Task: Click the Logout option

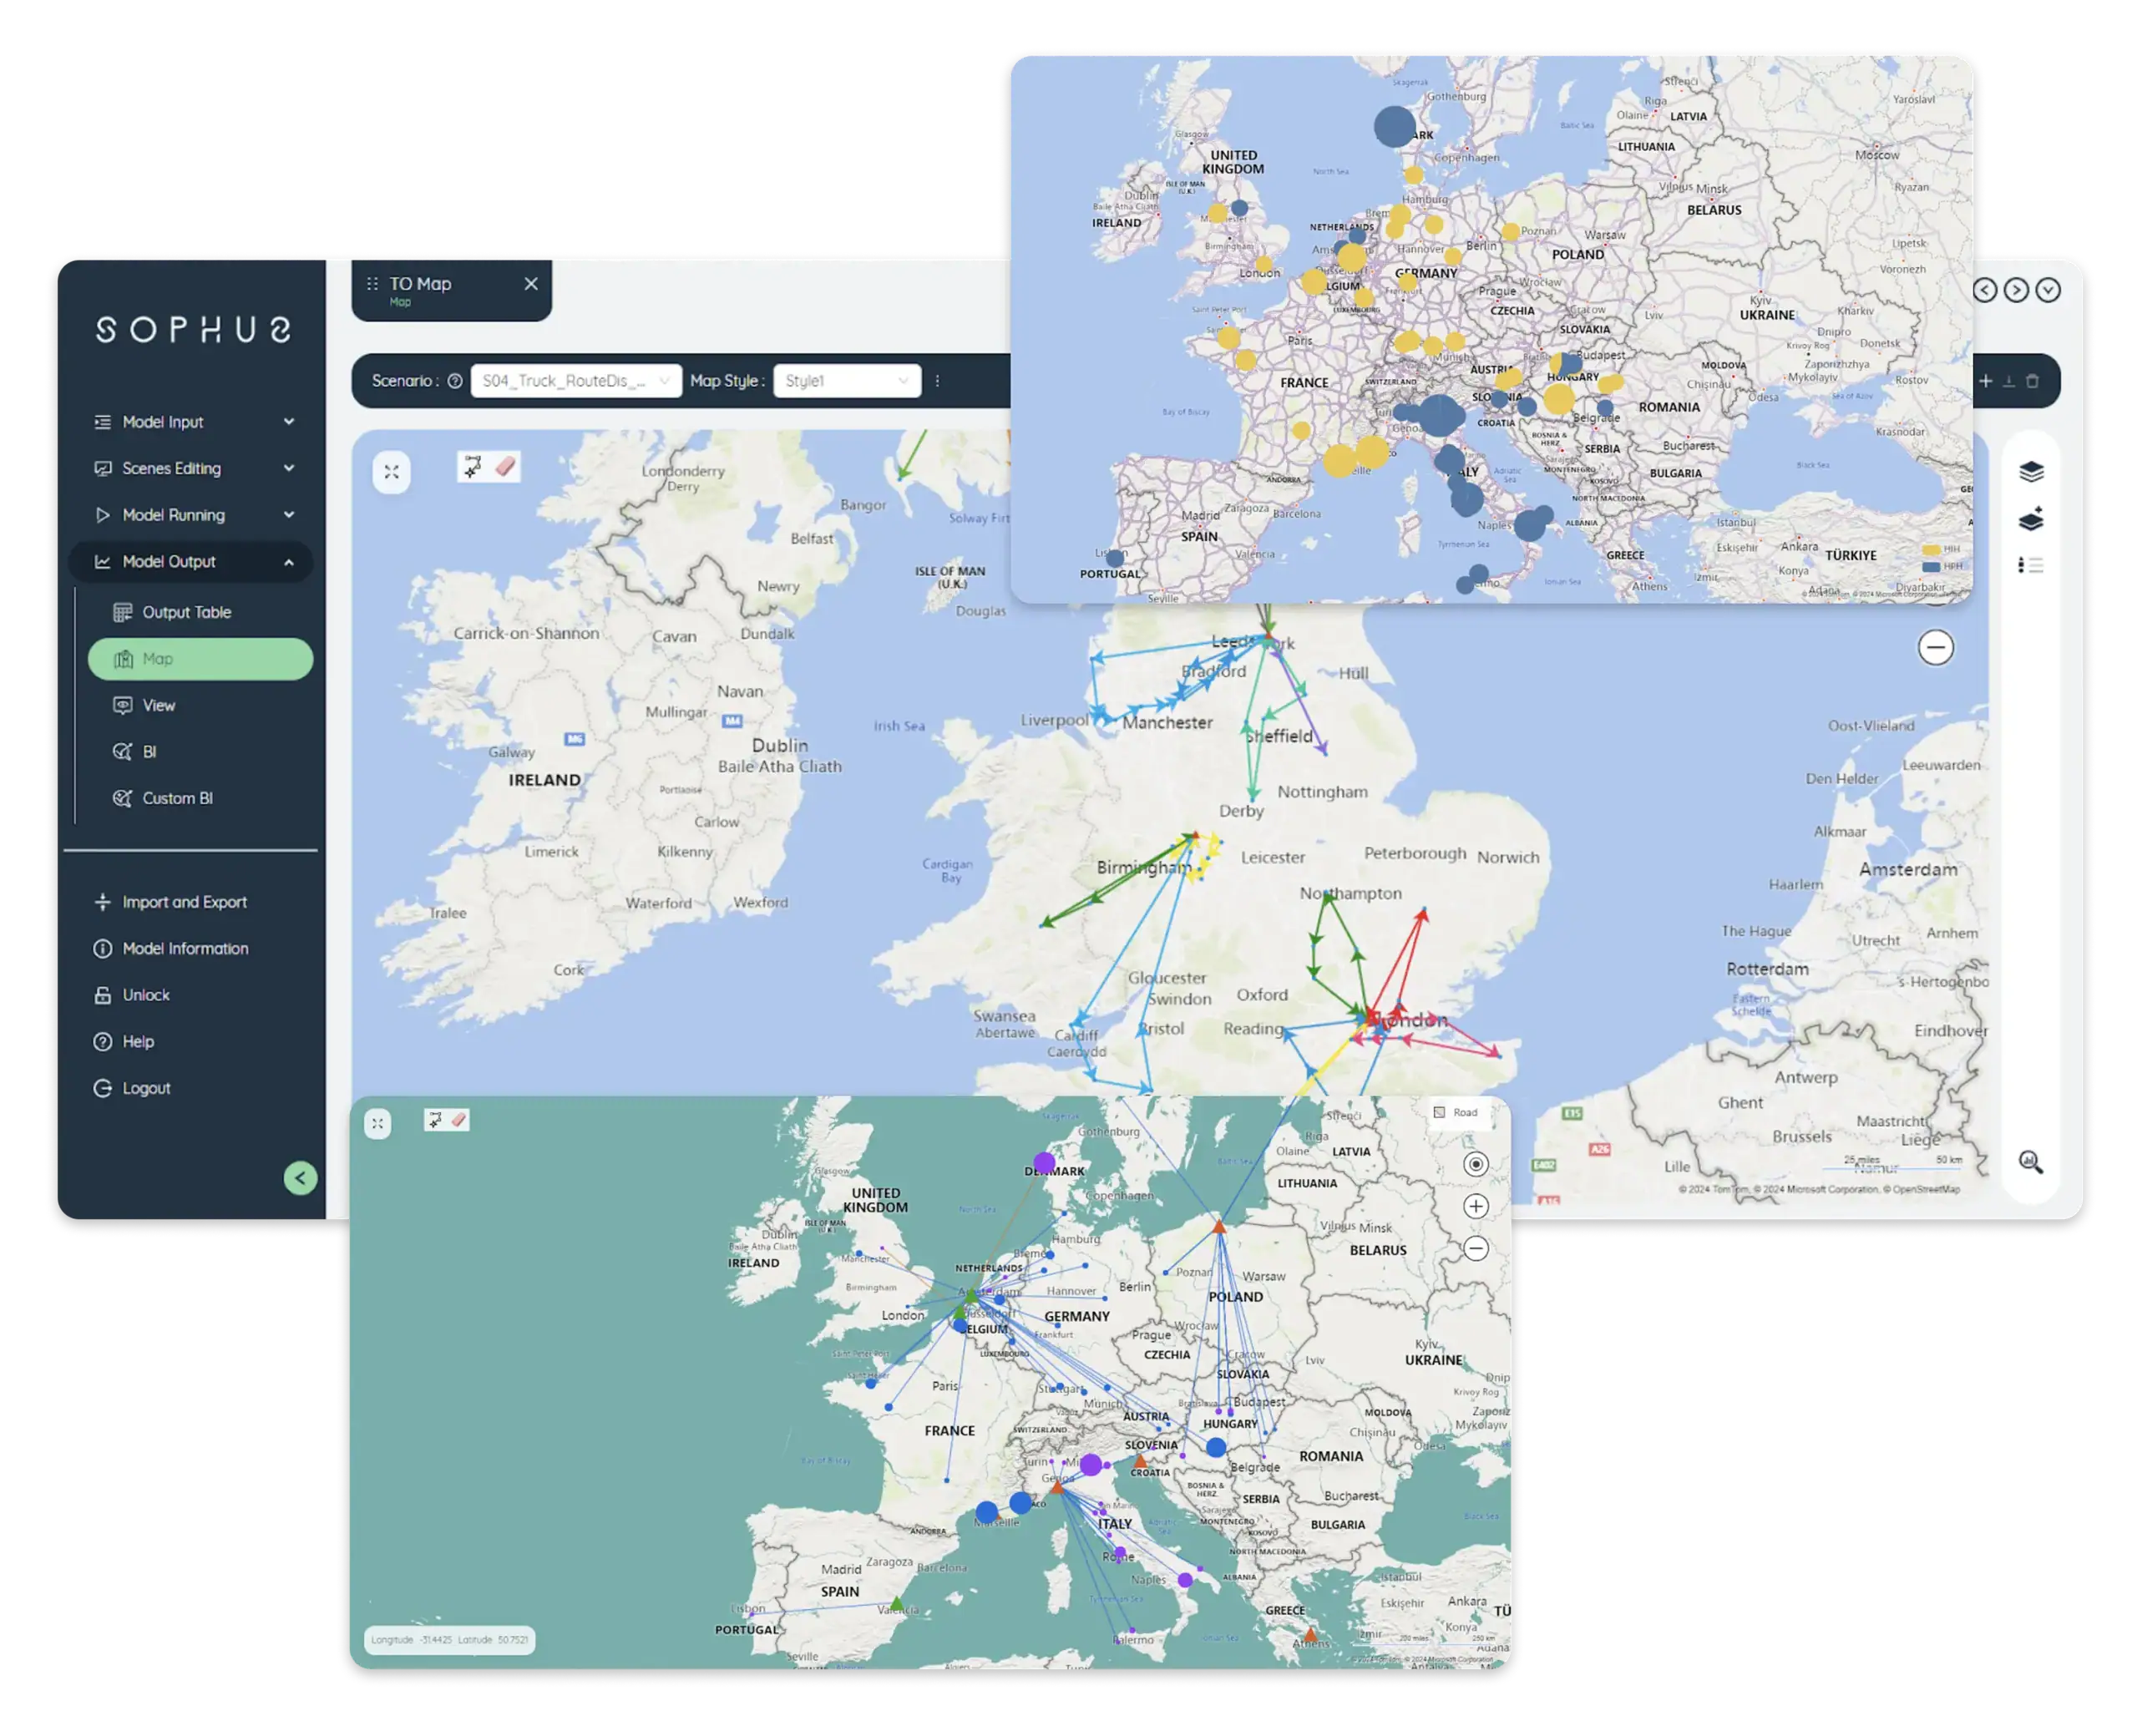Action: 145,1088
